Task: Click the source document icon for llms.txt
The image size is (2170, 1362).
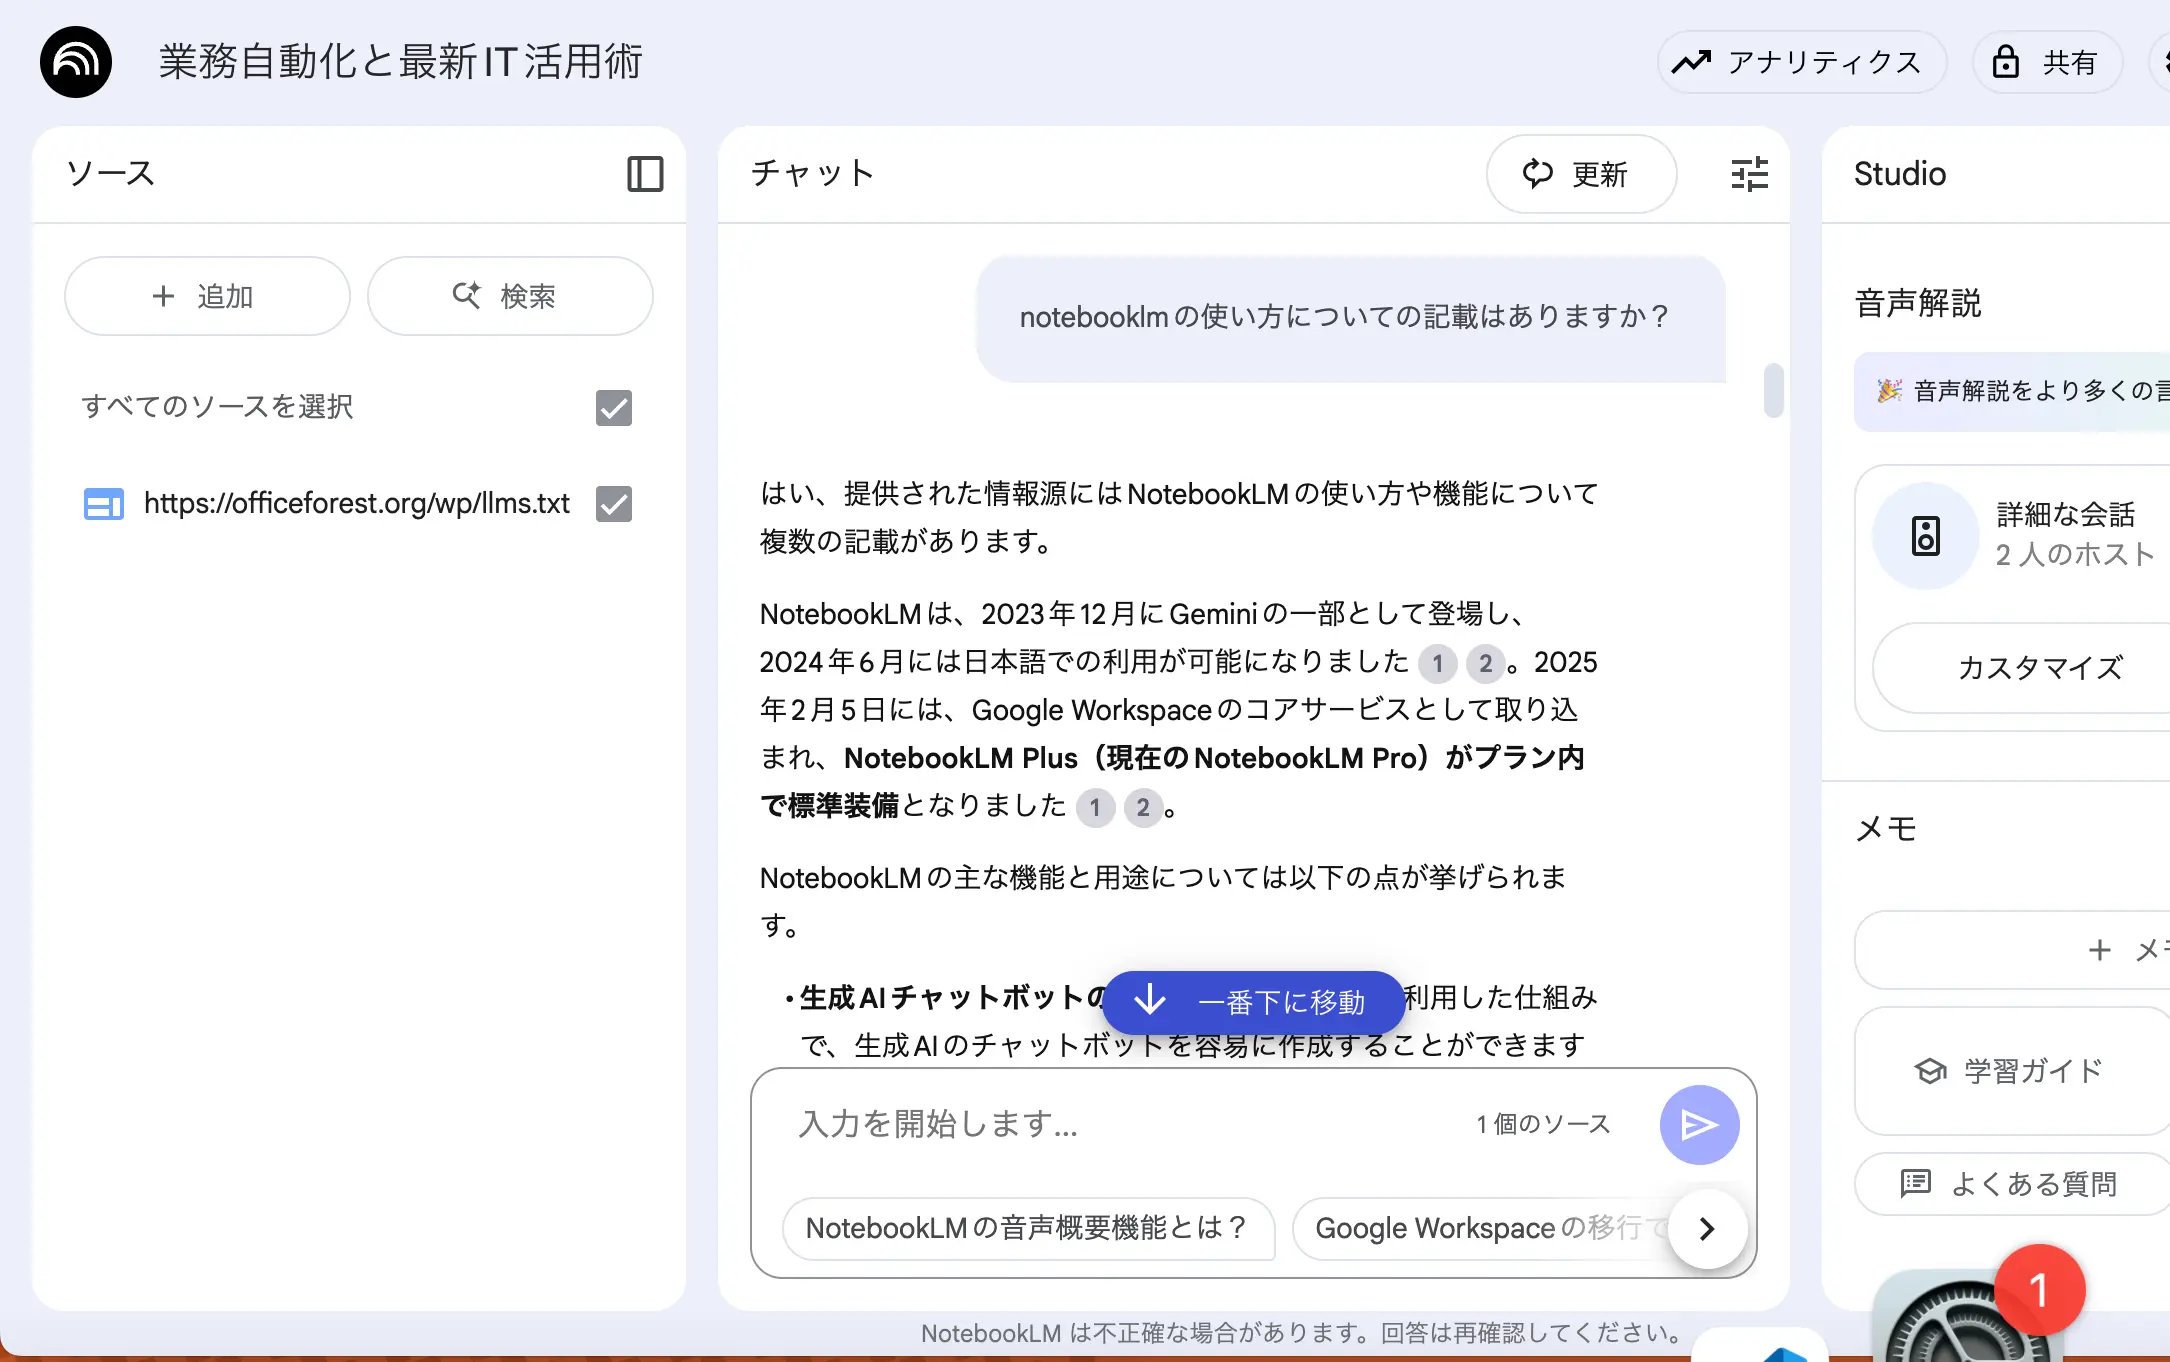Action: click(x=104, y=504)
